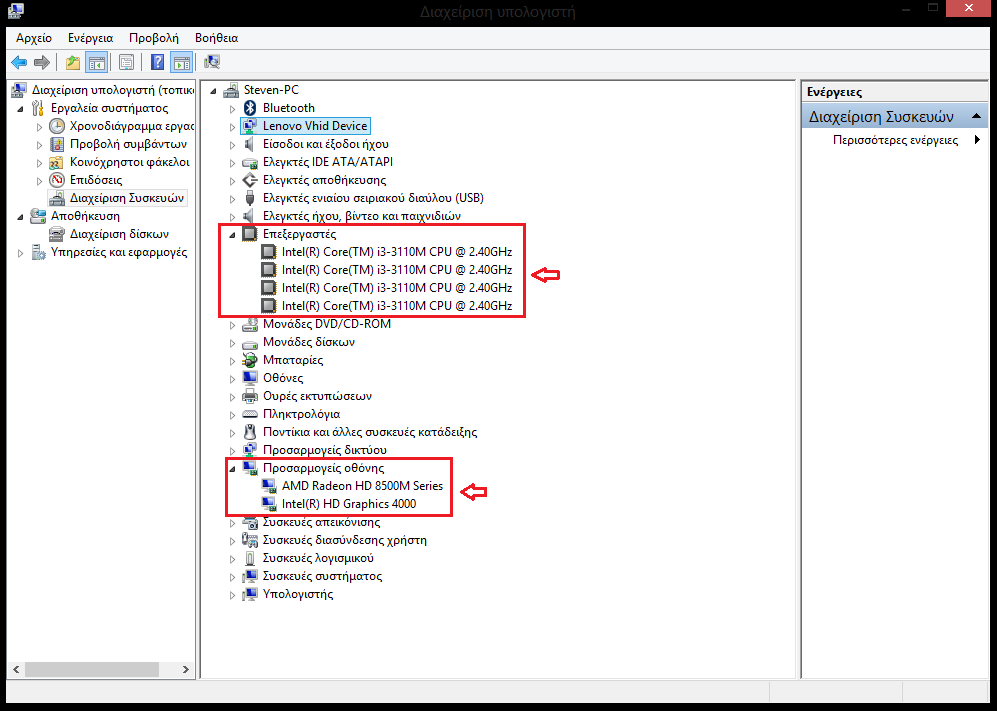This screenshot has height=711, width=997.
Task: Select Προβολή συμβάντων in left tree
Action: (x=128, y=144)
